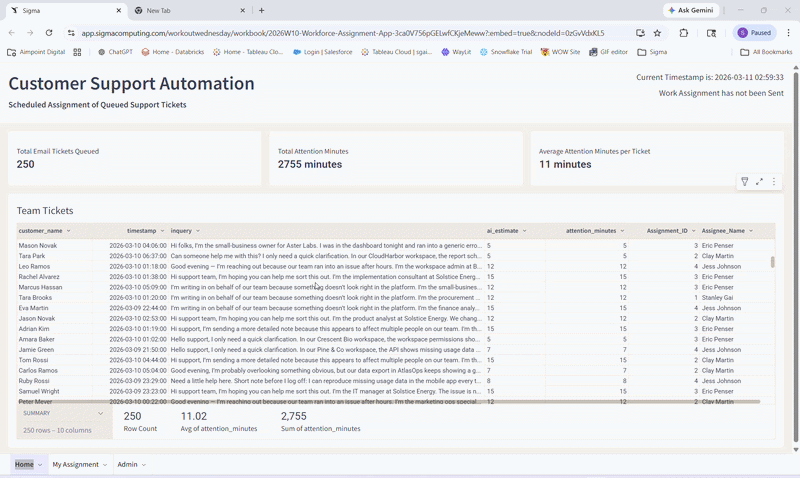Reload the Sigma workbook page
Image resolution: width=800 pixels, height=478 pixels.
[50, 32]
